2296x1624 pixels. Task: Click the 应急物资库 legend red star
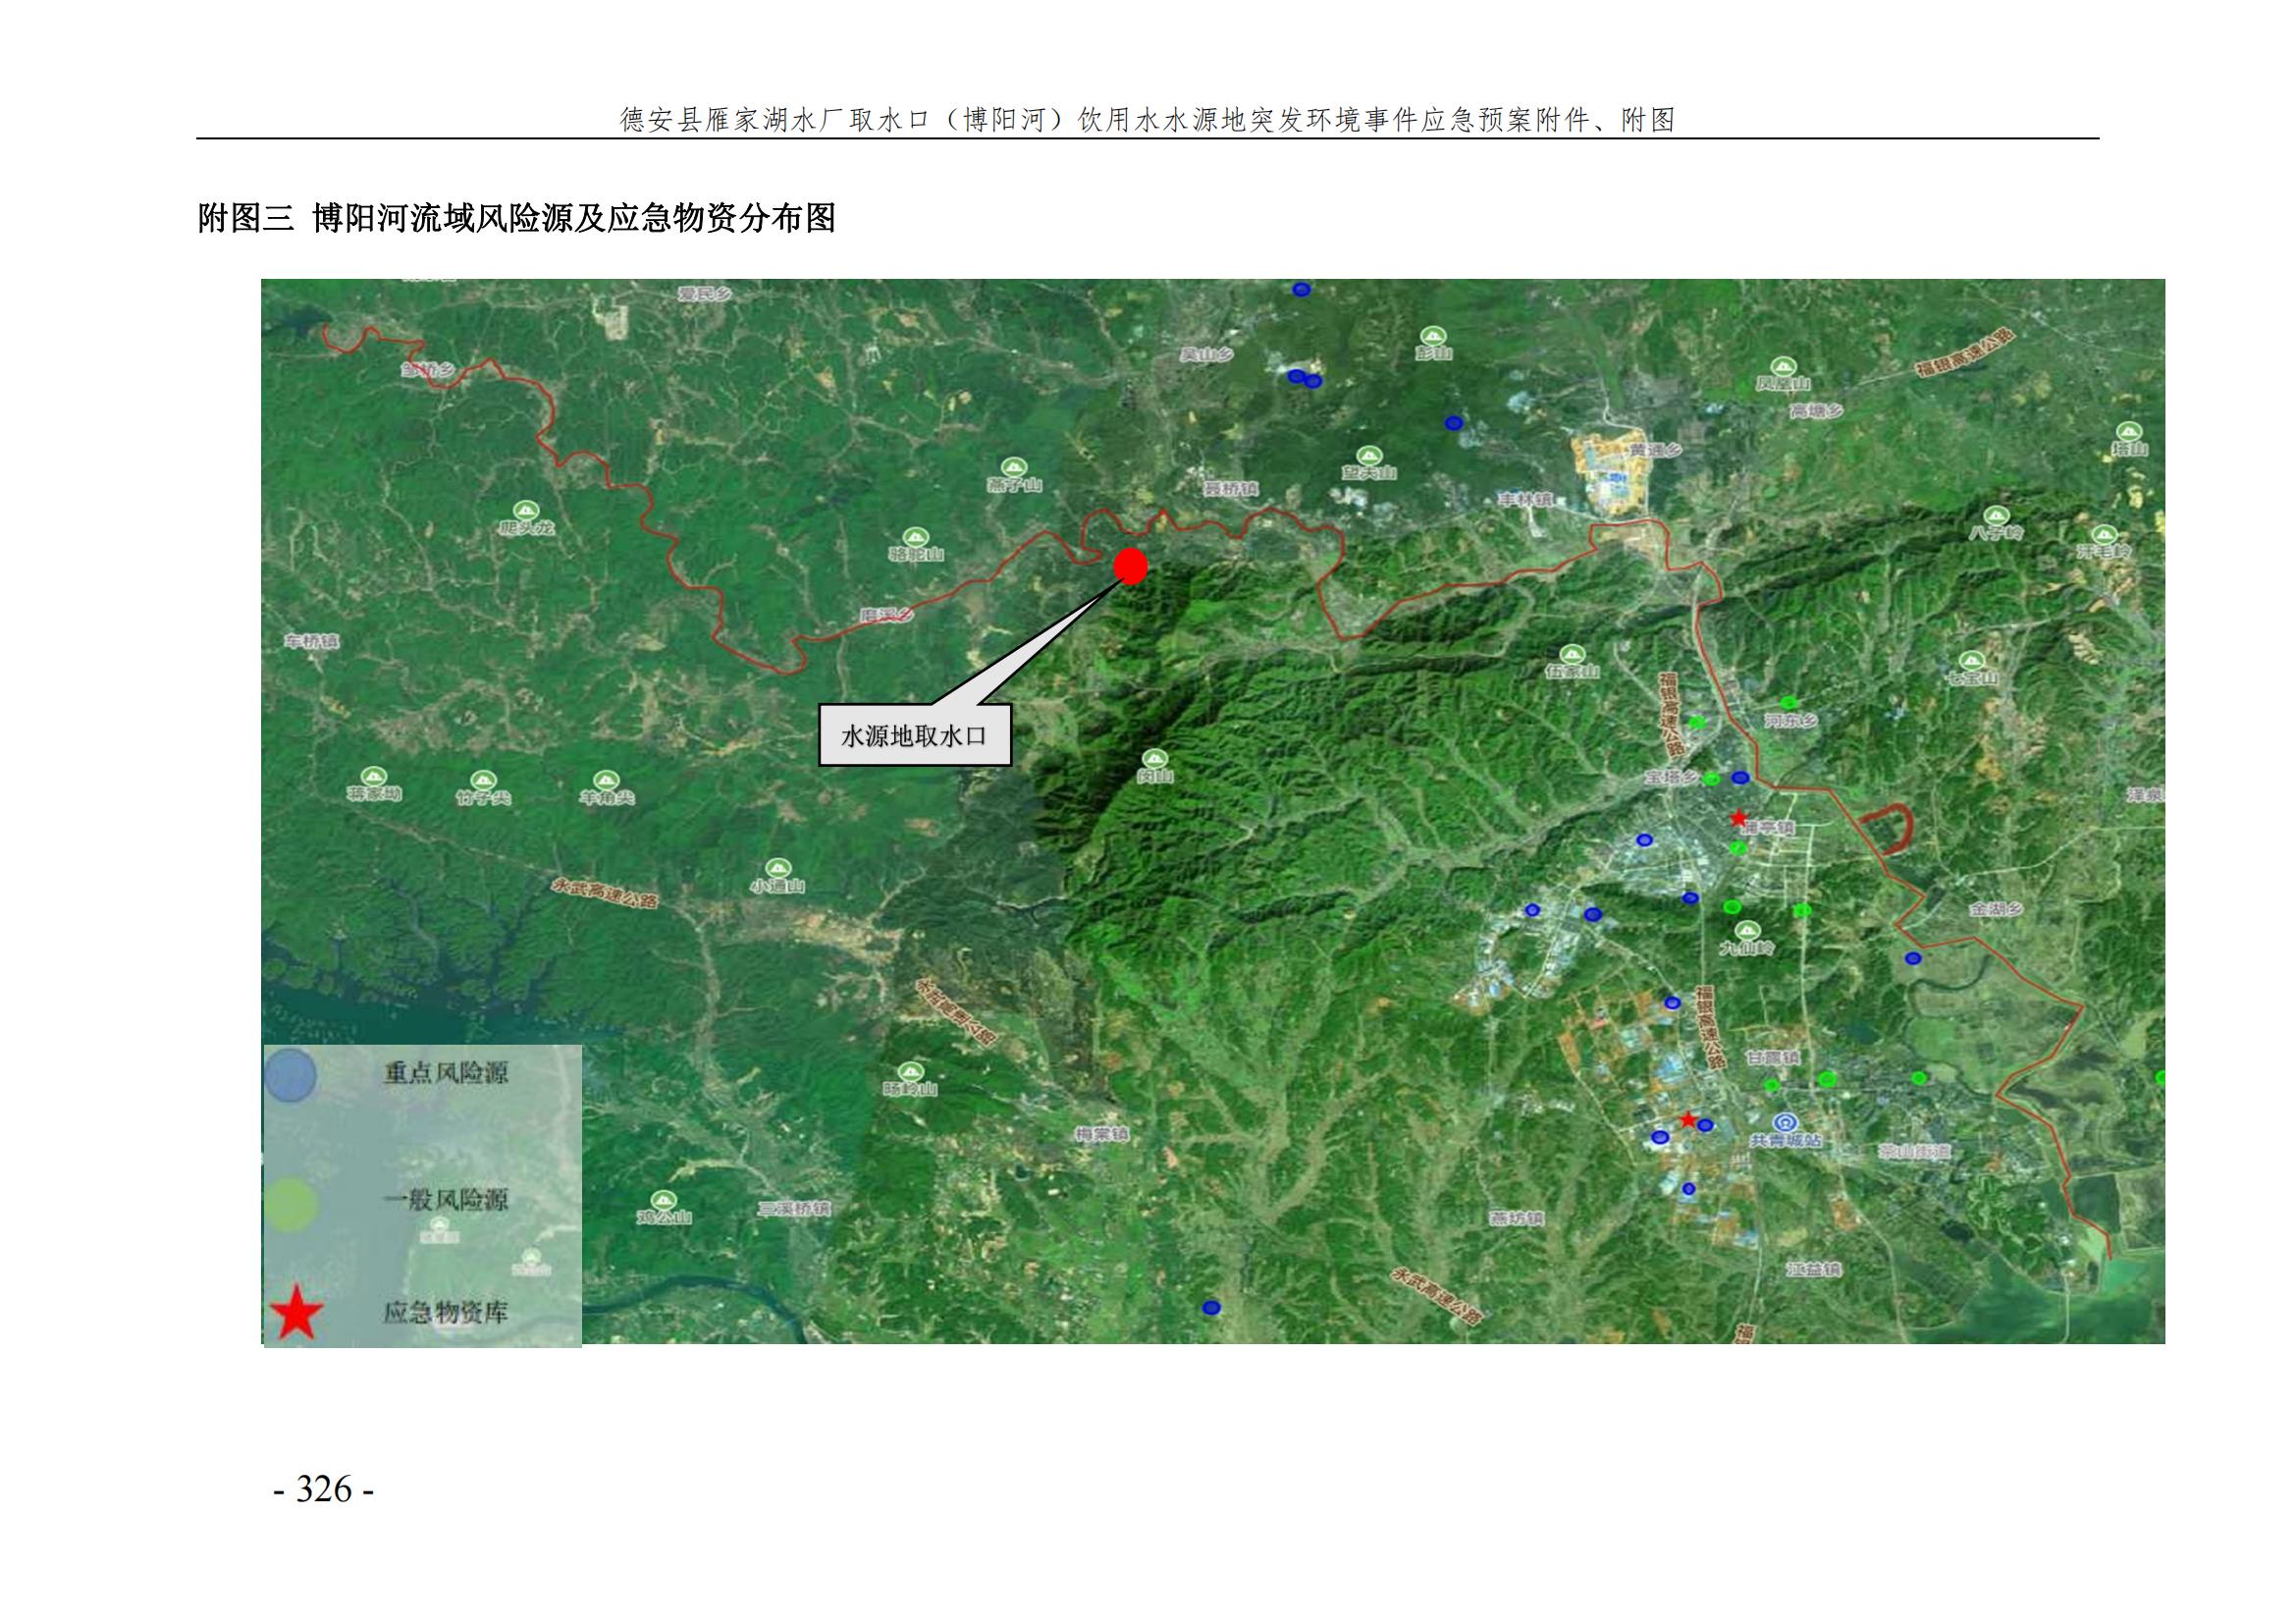click(x=295, y=1314)
